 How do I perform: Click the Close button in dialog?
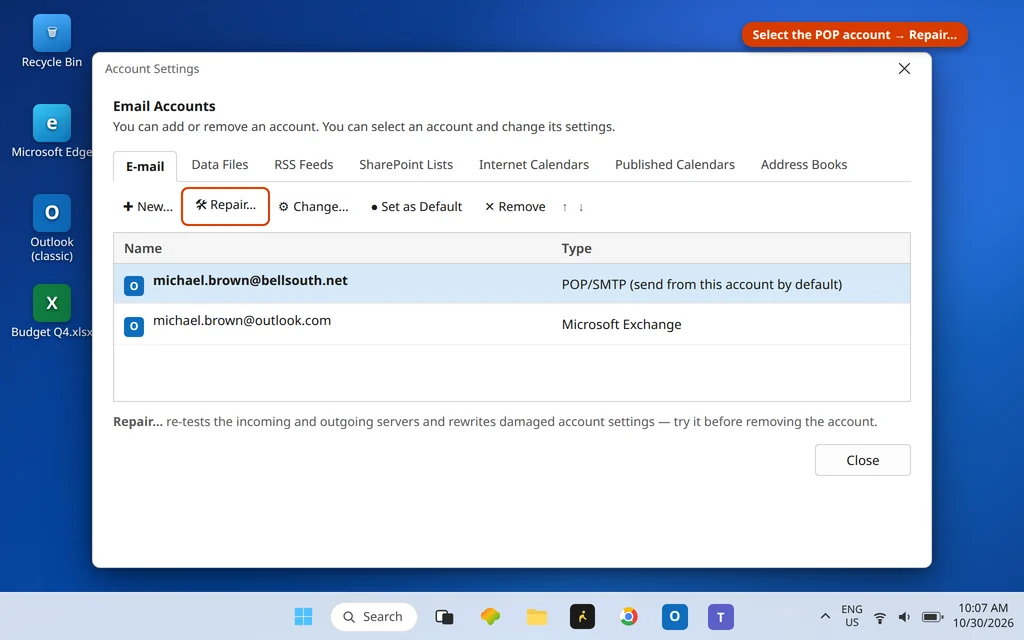tap(862, 460)
